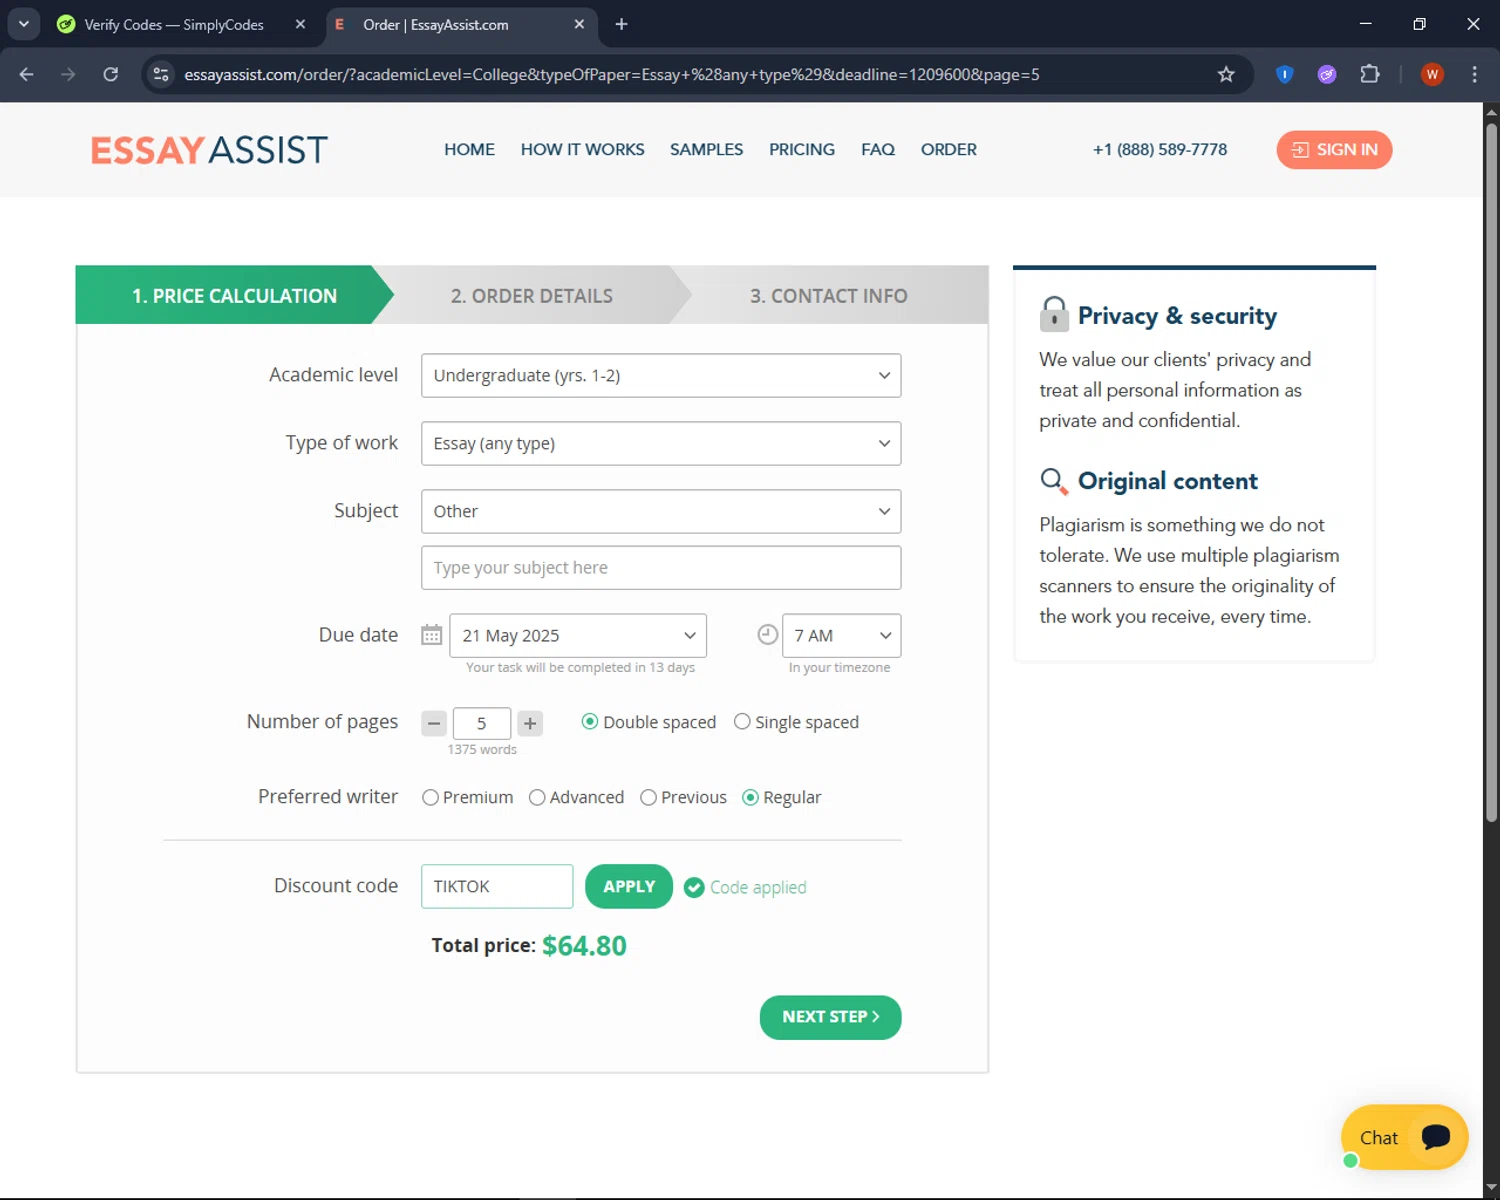Open site information icon in address bar
Viewport: 1500px width, 1200px height.
click(x=161, y=74)
